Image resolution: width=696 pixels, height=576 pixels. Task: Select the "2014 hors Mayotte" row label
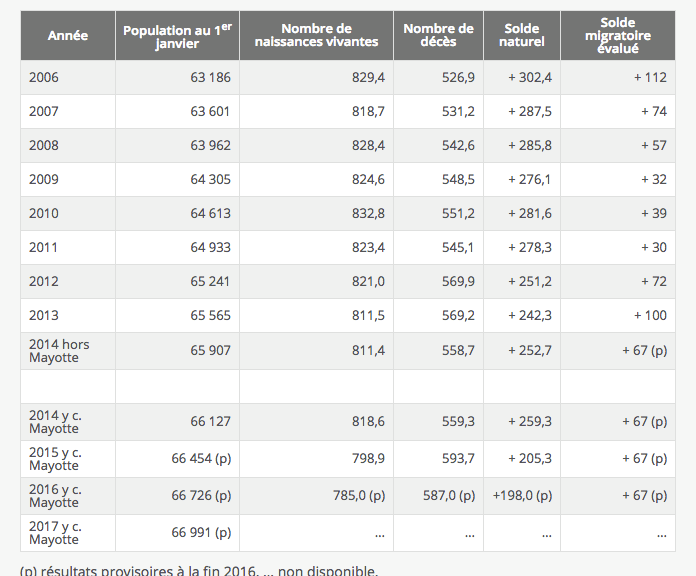click(x=59, y=350)
